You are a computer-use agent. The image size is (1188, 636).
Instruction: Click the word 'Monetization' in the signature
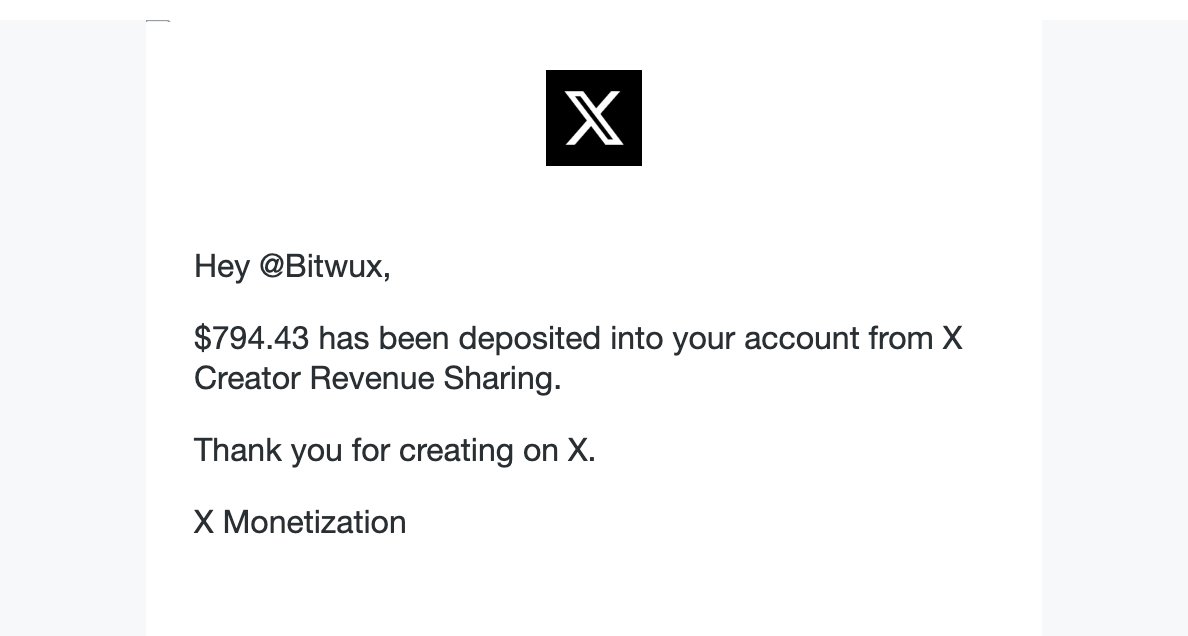point(314,522)
